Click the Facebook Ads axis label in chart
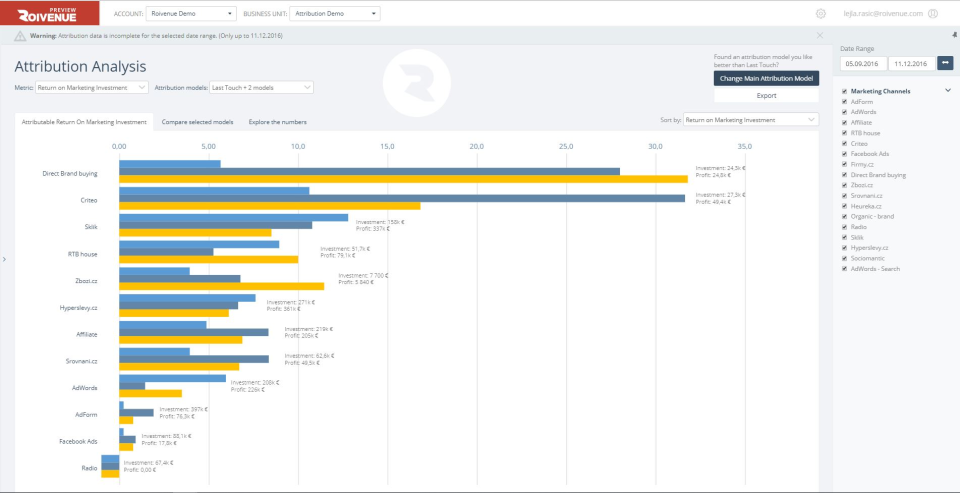This screenshot has height=493, width=960. point(78,441)
